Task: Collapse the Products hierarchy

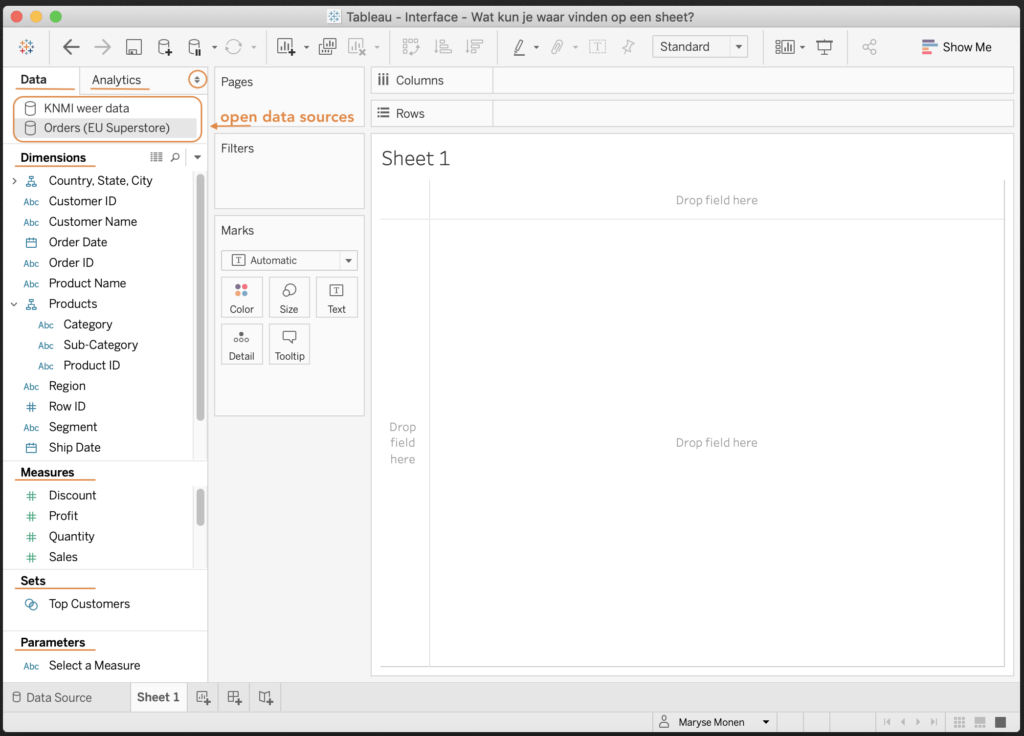Action: [14, 304]
